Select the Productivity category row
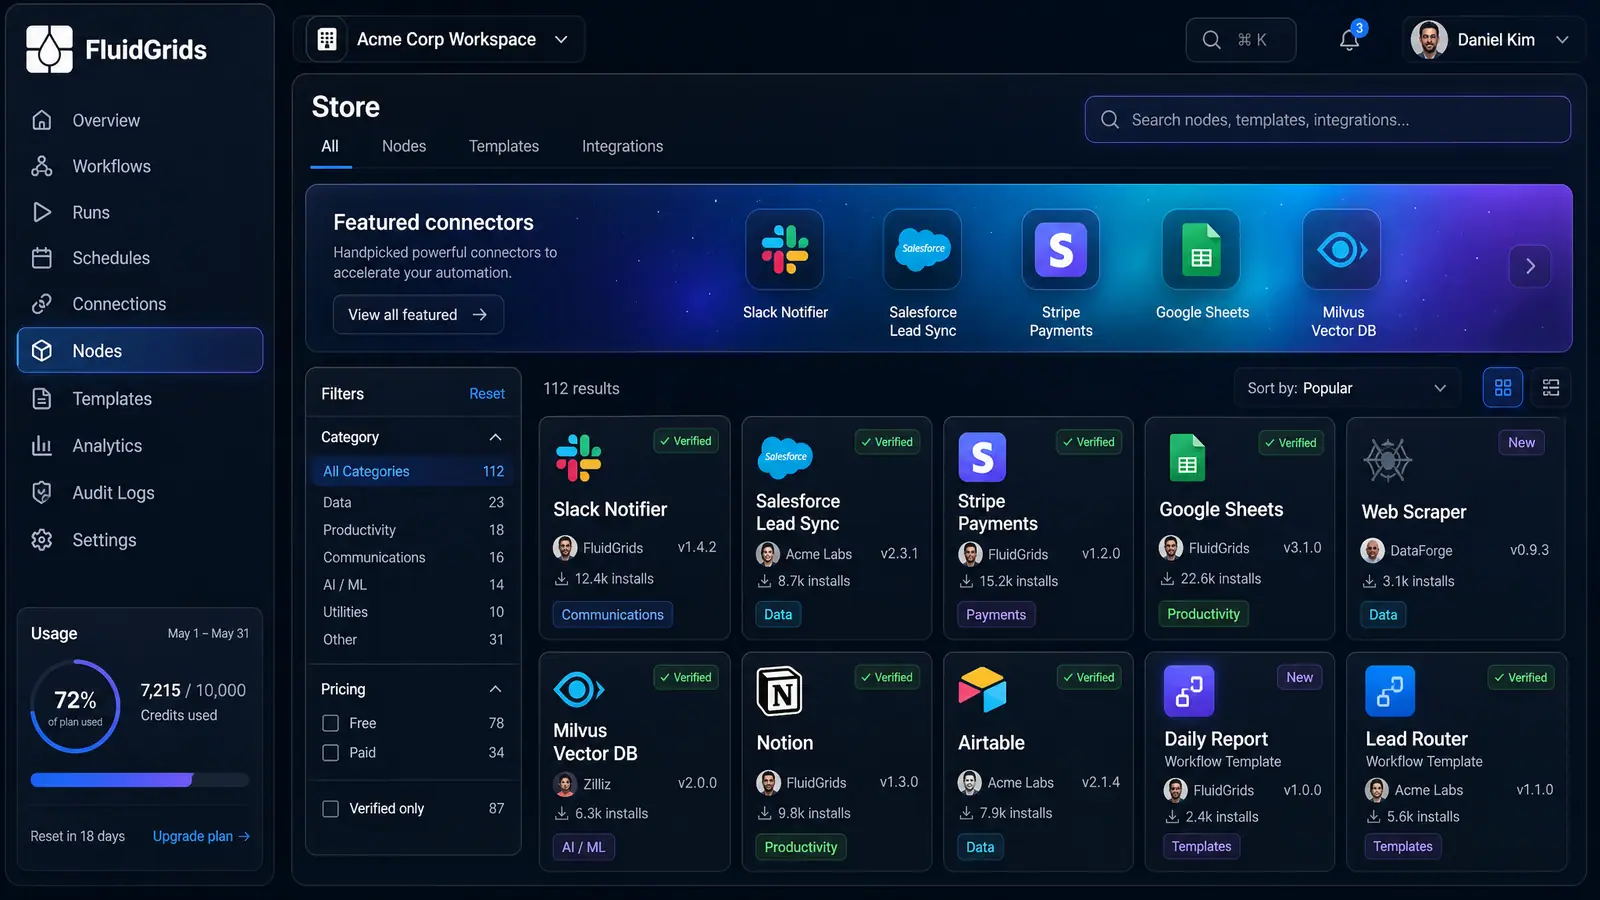1600x900 pixels. [413, 530]
